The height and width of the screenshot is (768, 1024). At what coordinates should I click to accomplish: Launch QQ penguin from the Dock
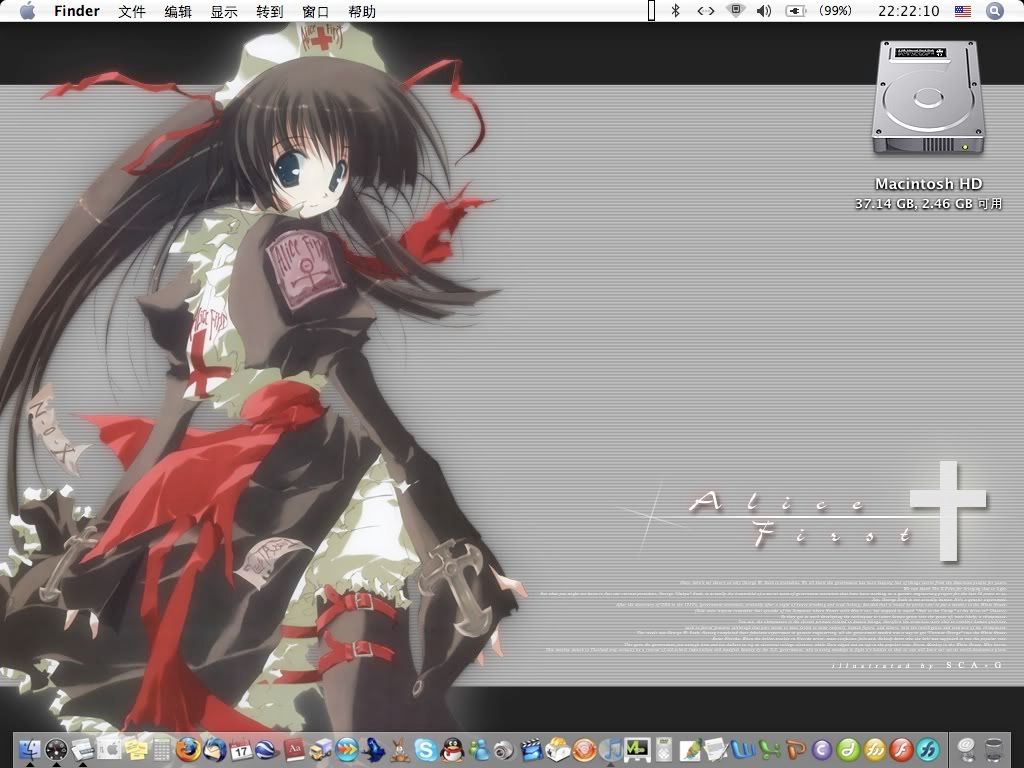(x=452, y=750)
